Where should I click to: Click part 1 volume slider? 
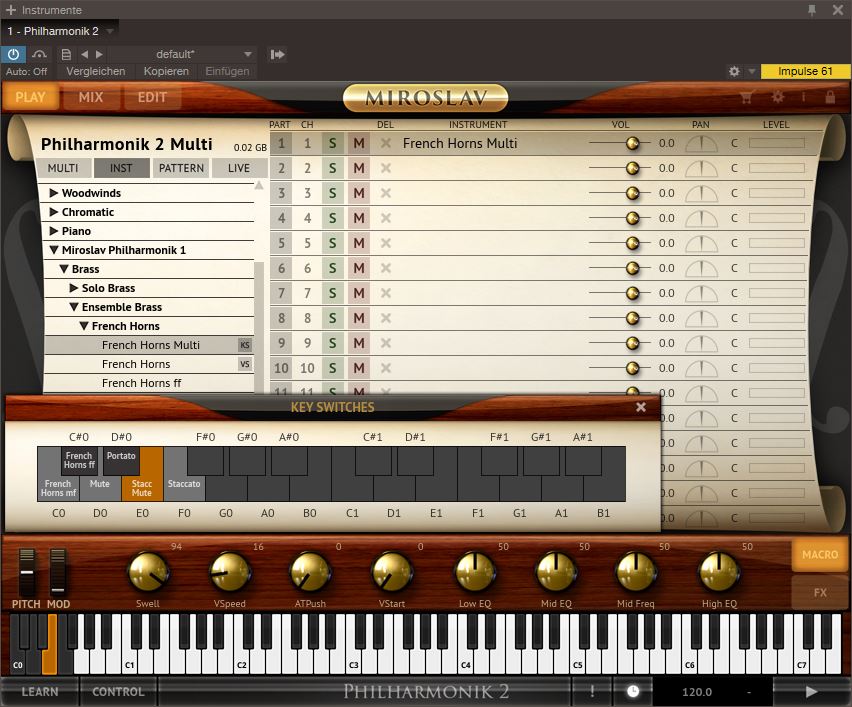pos(620,143)
